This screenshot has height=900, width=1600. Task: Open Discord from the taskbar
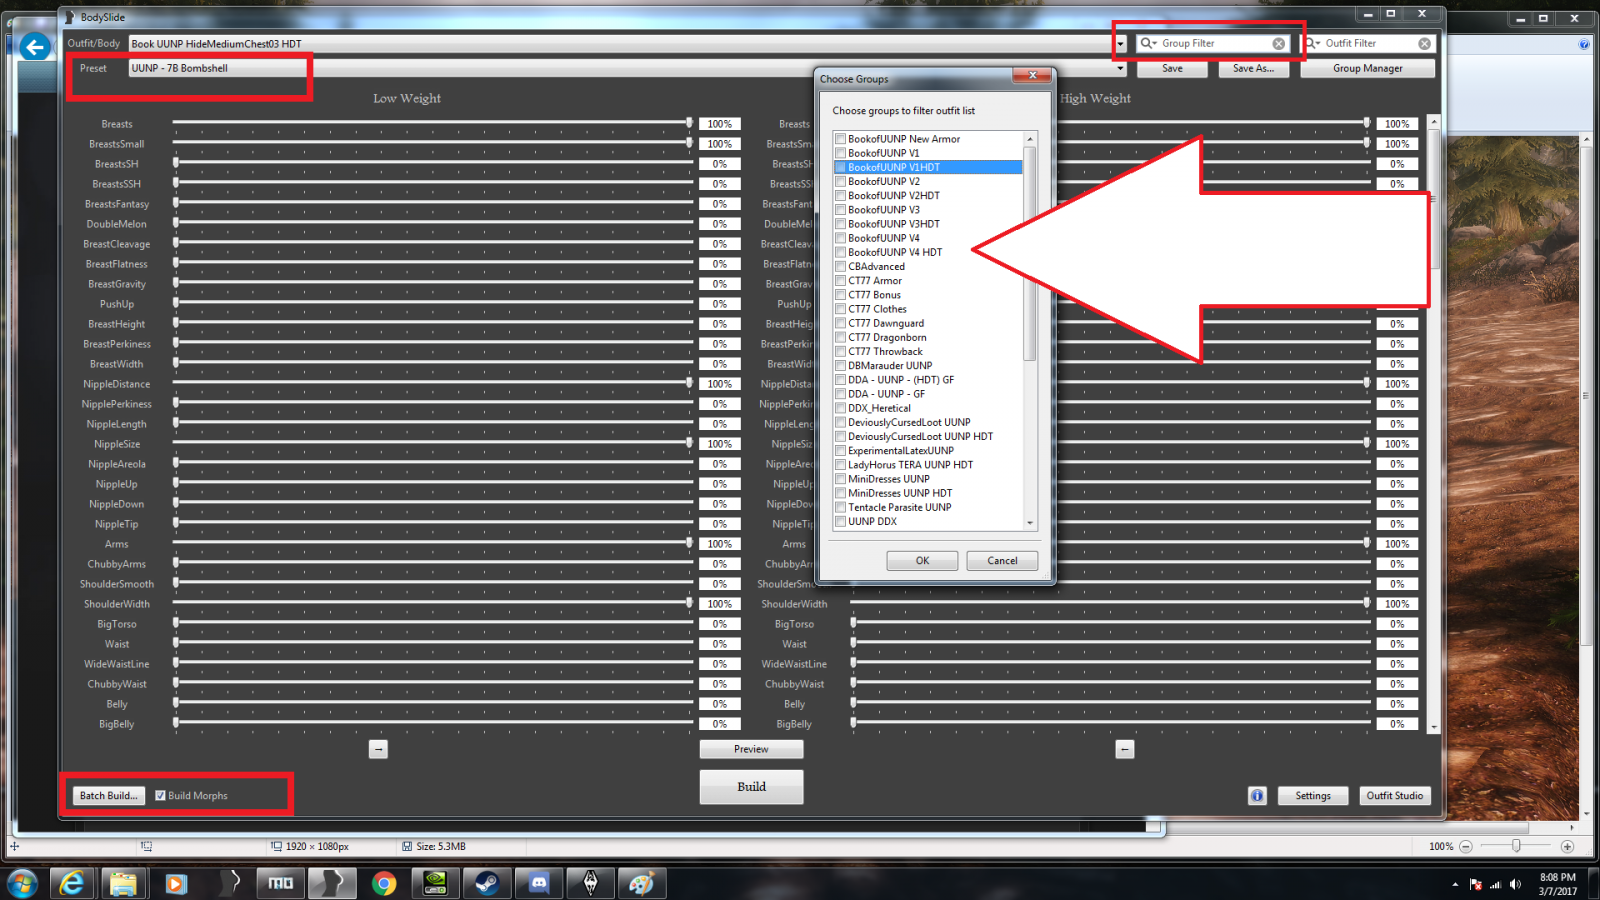coord(539,883)
